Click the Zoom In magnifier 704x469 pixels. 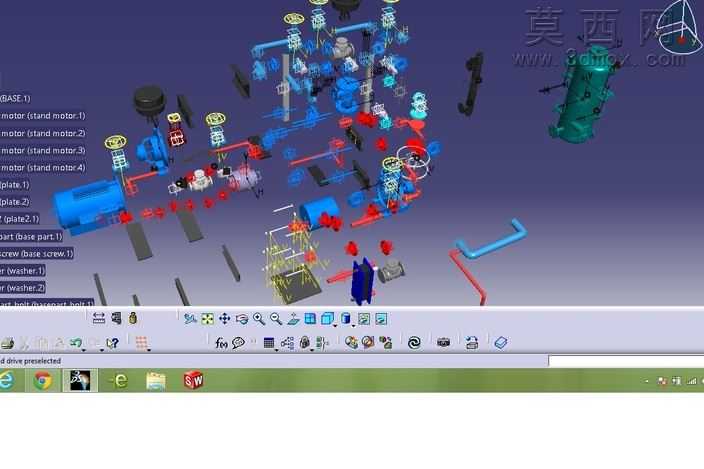point(259,319)
